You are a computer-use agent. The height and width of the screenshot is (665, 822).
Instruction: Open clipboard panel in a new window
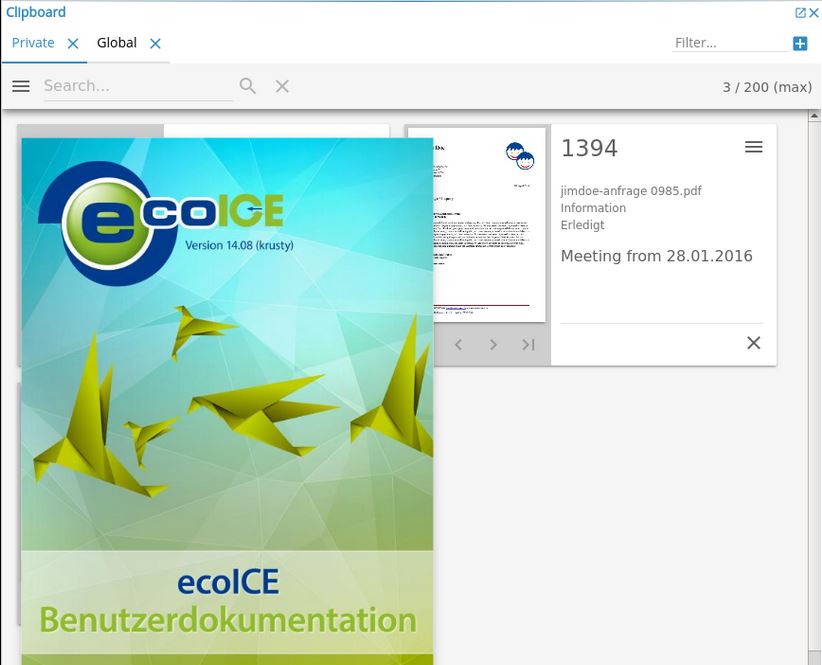(800, 13)
